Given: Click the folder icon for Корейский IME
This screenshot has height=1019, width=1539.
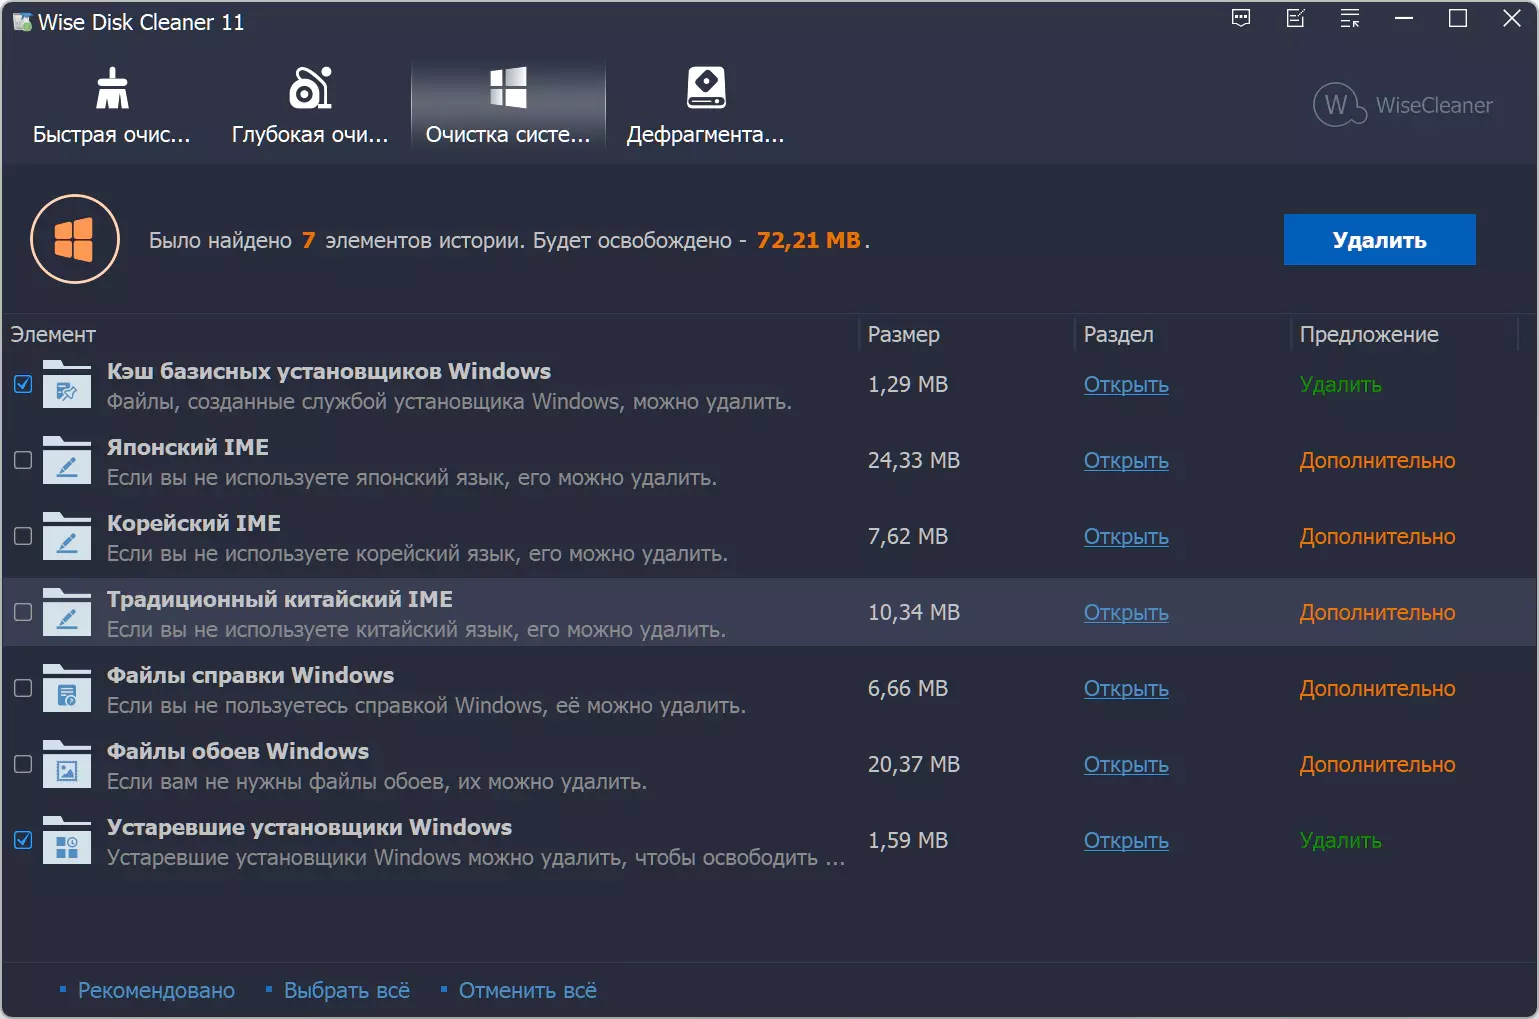Looking at the screenshot, I should coord(67,536).
